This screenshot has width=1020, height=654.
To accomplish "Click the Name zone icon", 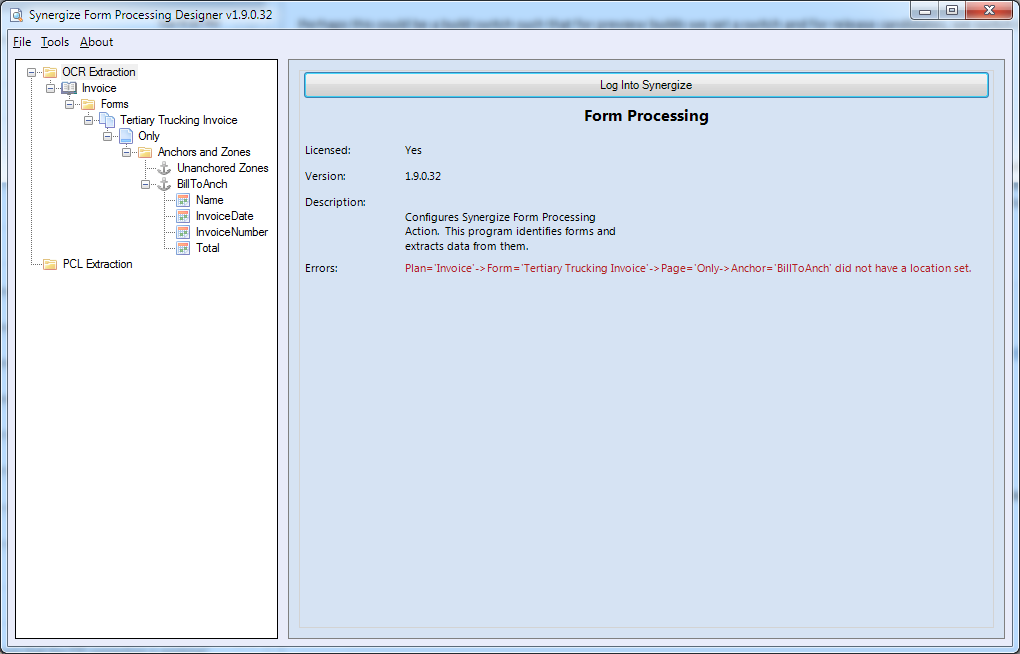I will click(x=183, y=200).
